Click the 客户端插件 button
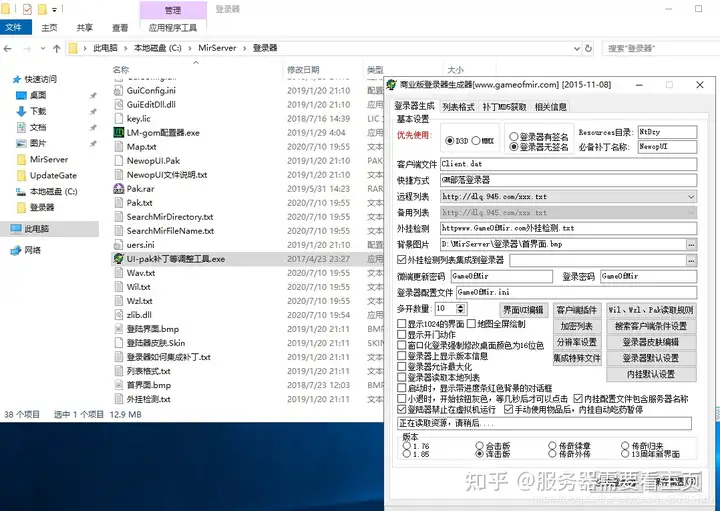 point(576,310)
